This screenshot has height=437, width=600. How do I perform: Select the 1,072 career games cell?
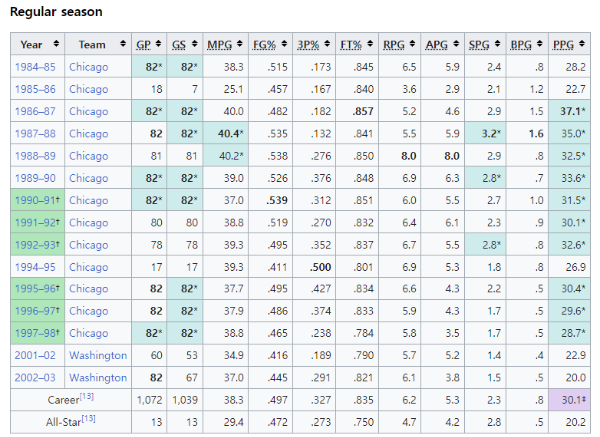coord(149,400)
